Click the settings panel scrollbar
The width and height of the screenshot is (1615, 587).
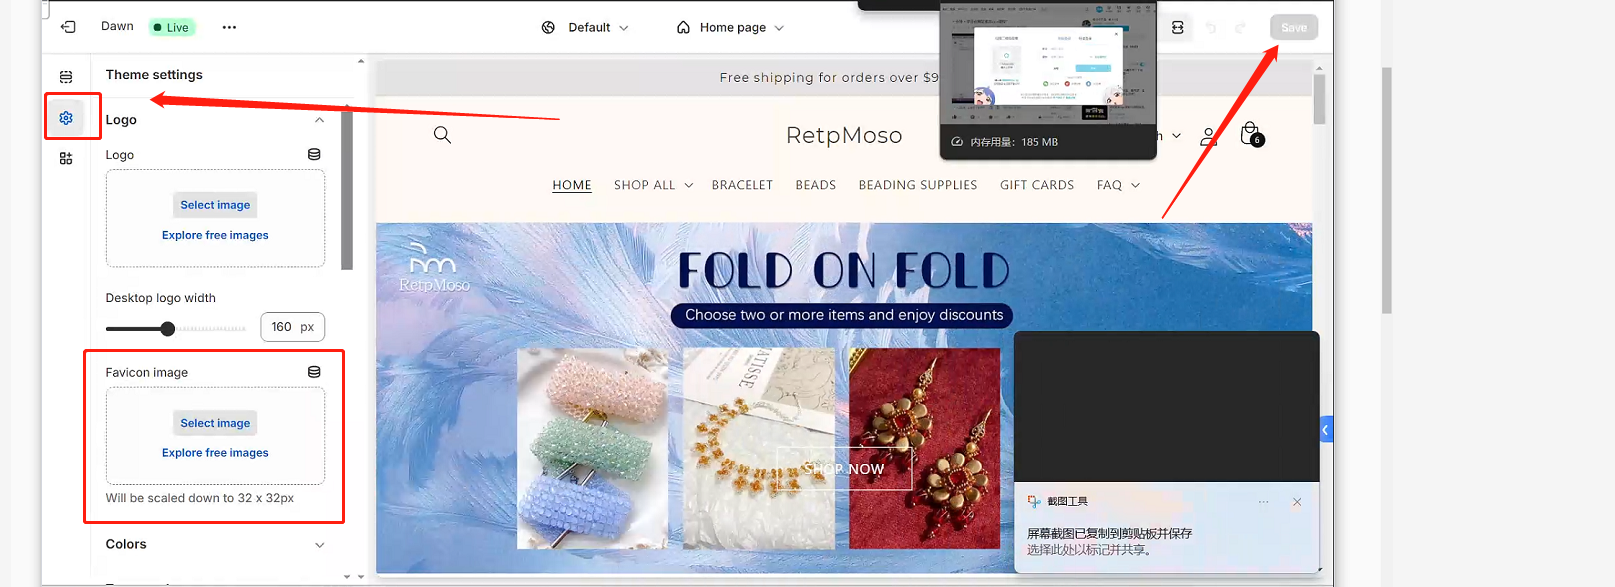click(x=347, y=190)
